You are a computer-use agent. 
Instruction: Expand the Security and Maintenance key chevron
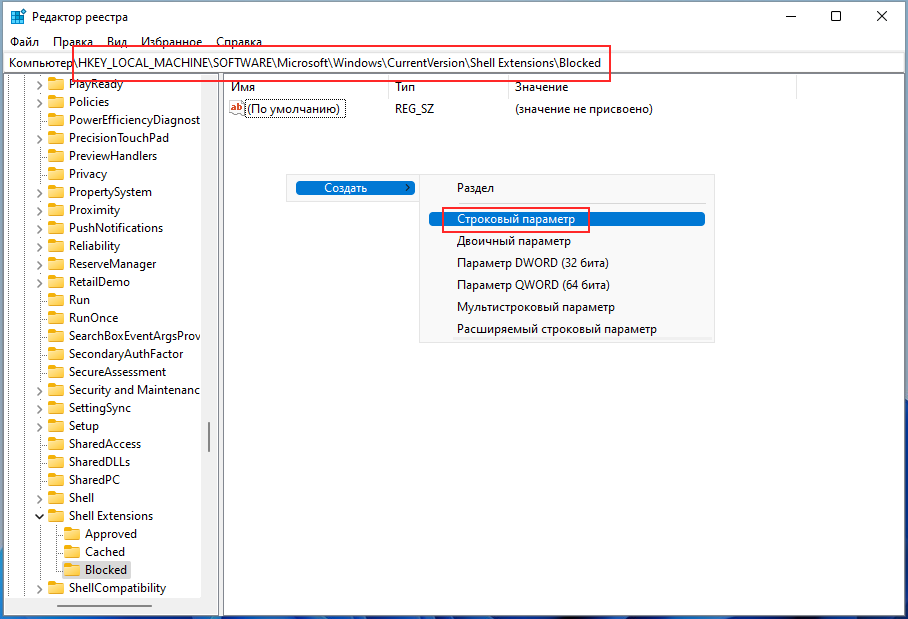(39, 390)
